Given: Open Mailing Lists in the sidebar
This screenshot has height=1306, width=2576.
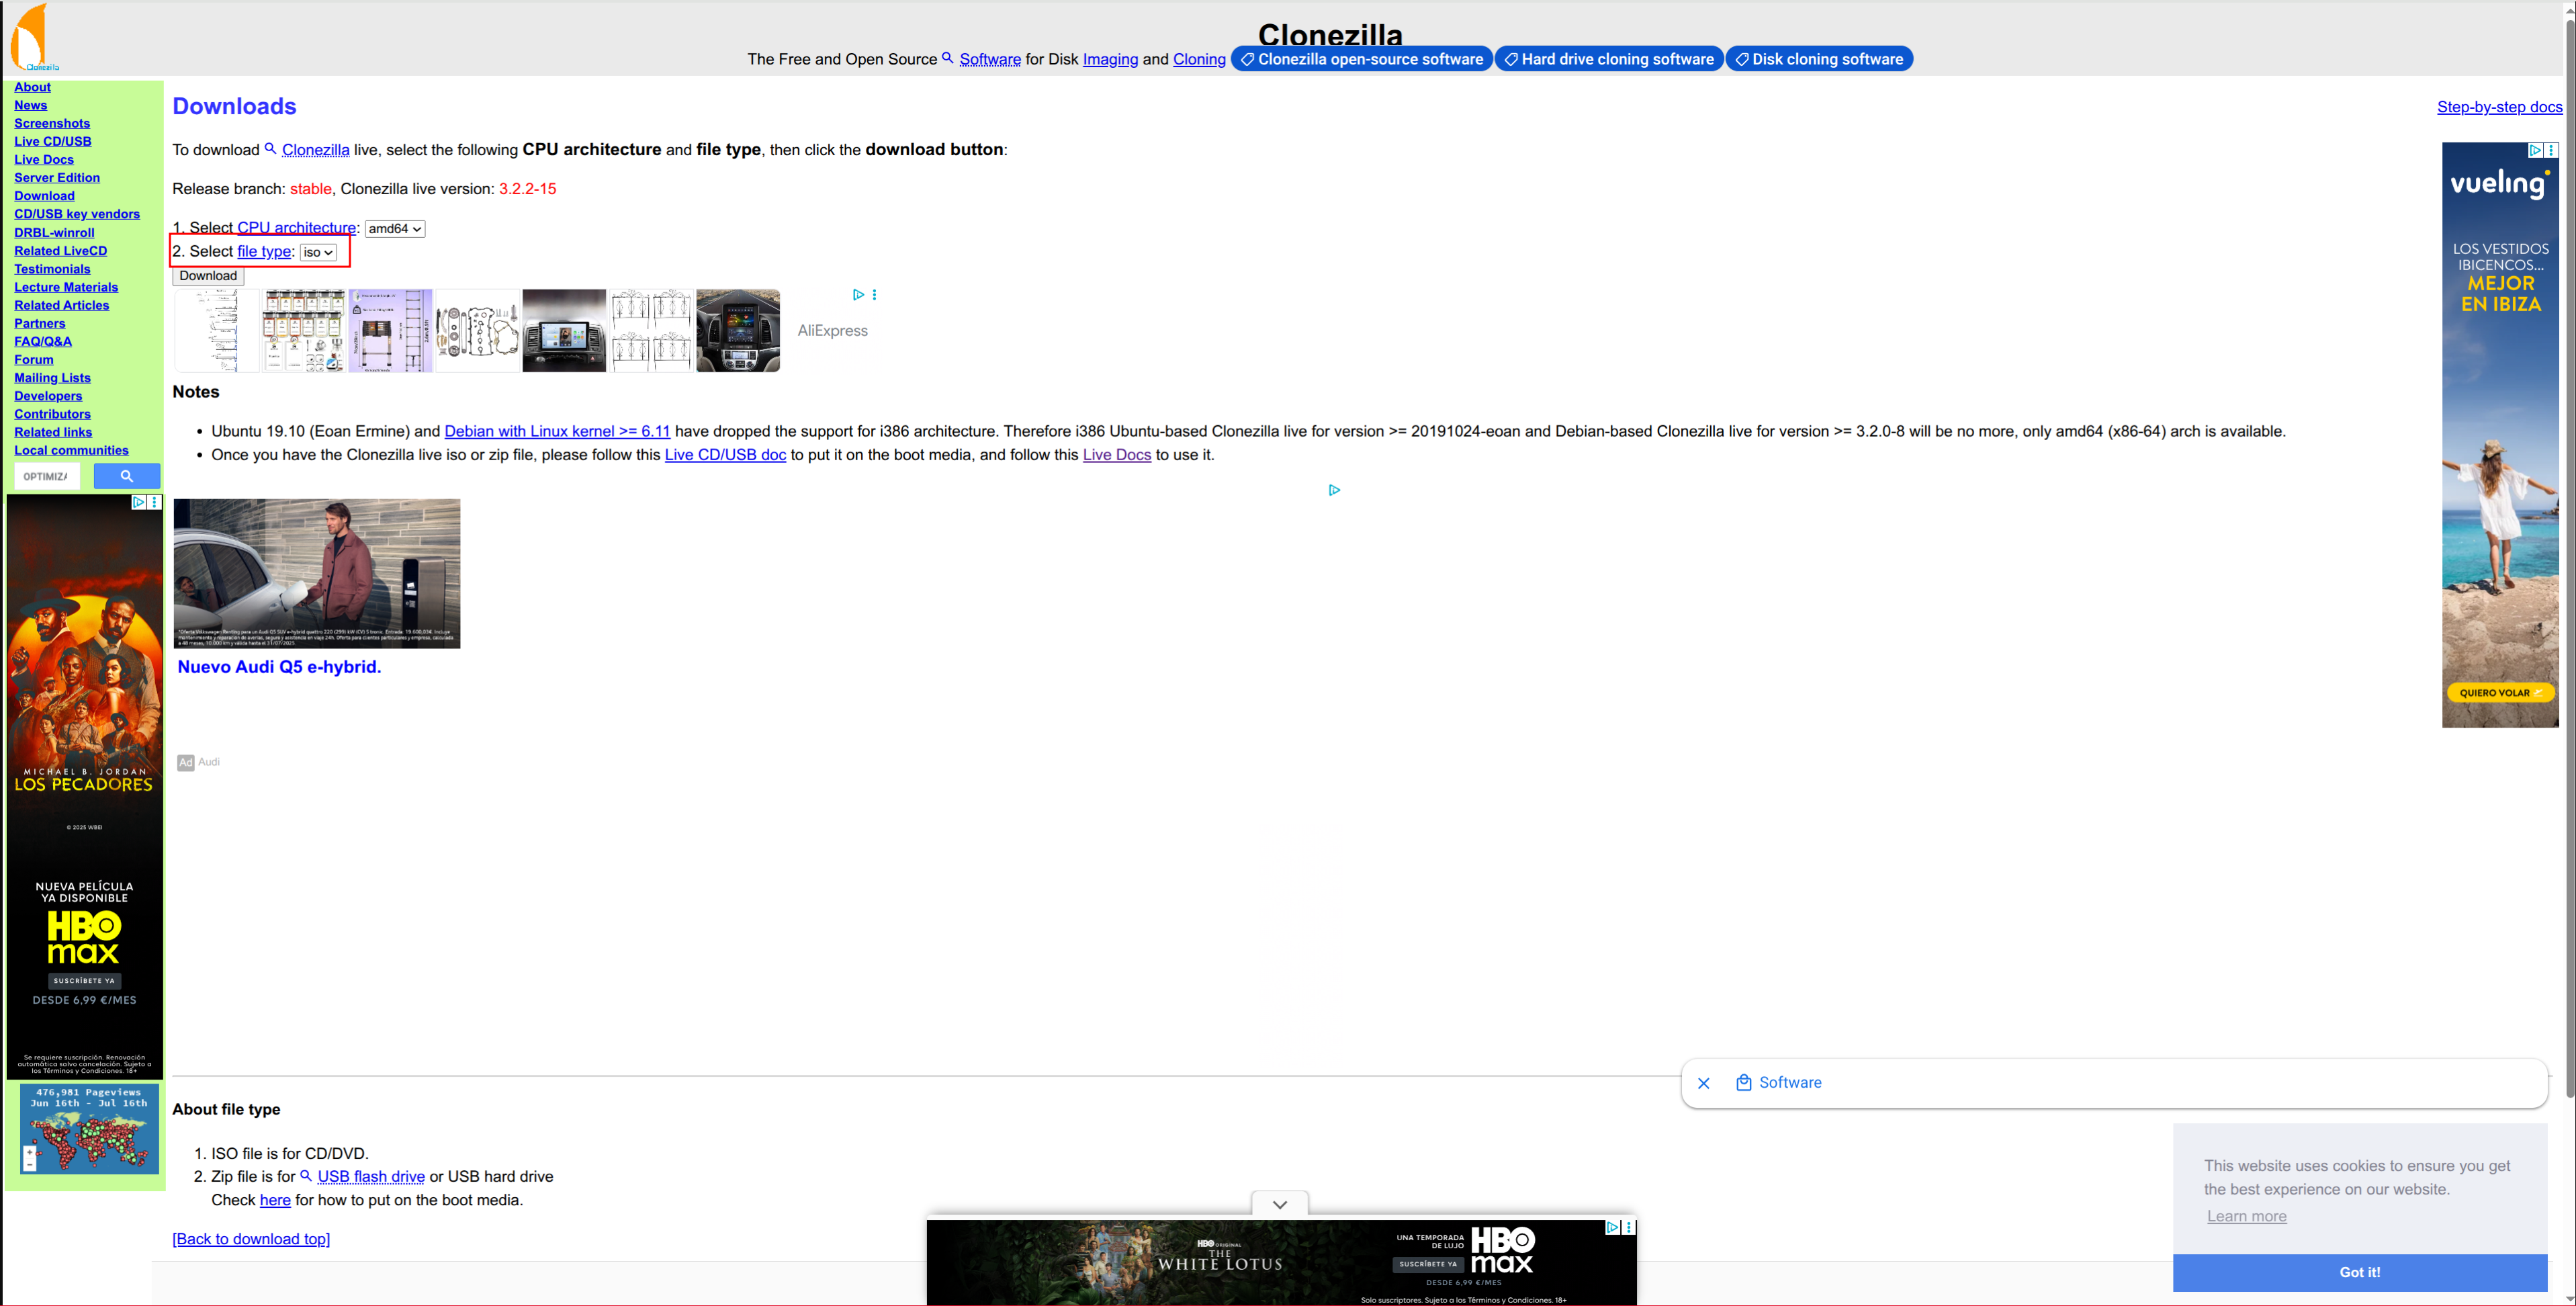Looking at the screenshot, I should point(52,378).
